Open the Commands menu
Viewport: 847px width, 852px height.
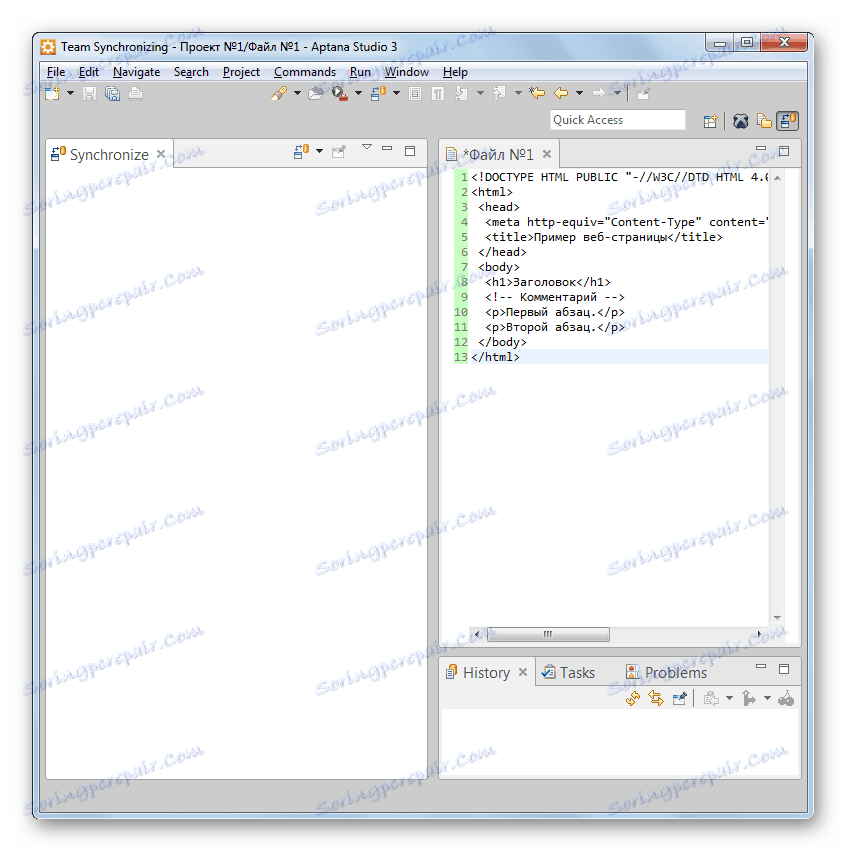[x=305, y=72]
